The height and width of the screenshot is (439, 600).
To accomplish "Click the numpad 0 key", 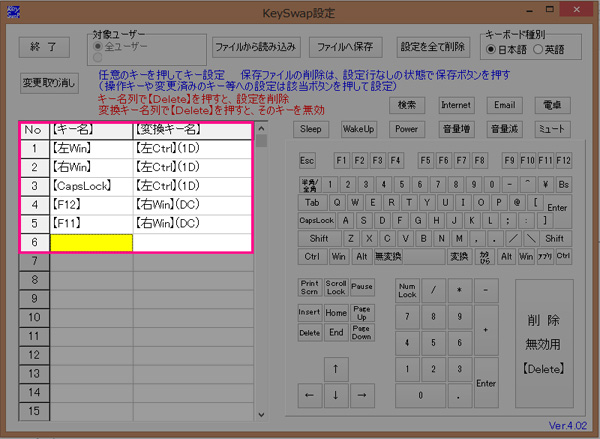I will (420, 396).
